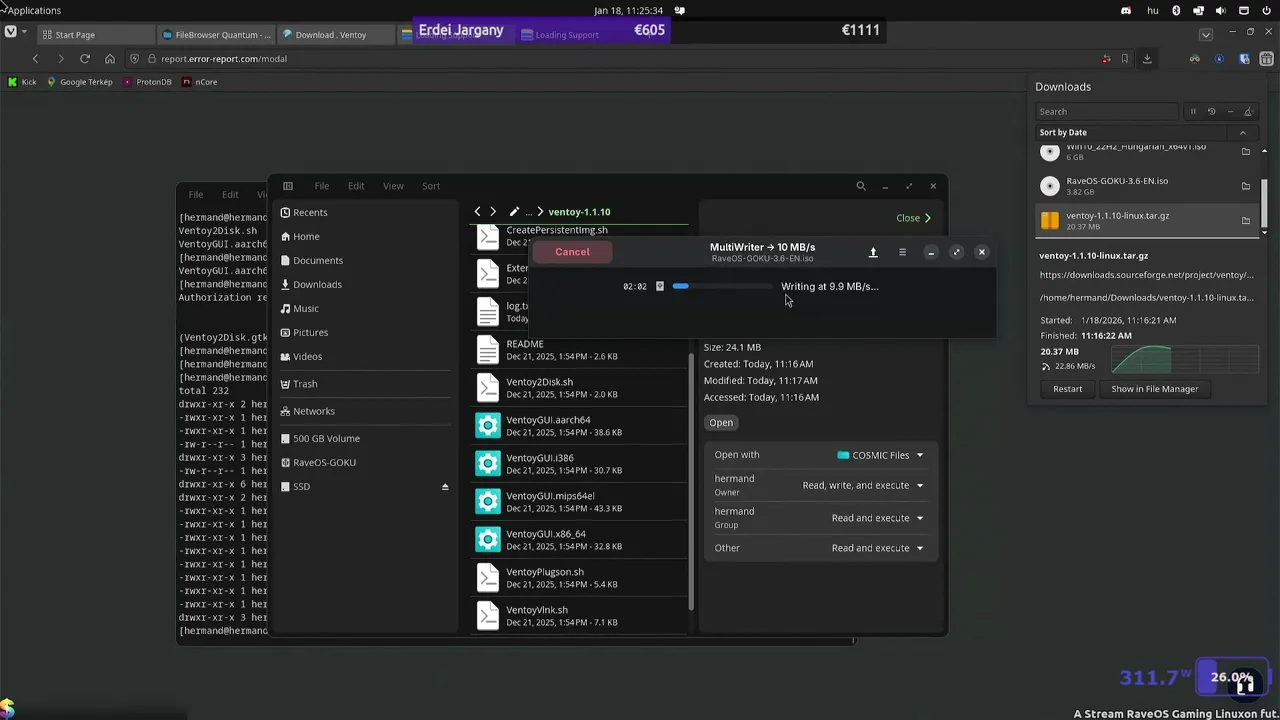This screenshot has height=720, width=1280.
Task: Select the 500 GB Volume drive
Action: (x=364, y=438)
